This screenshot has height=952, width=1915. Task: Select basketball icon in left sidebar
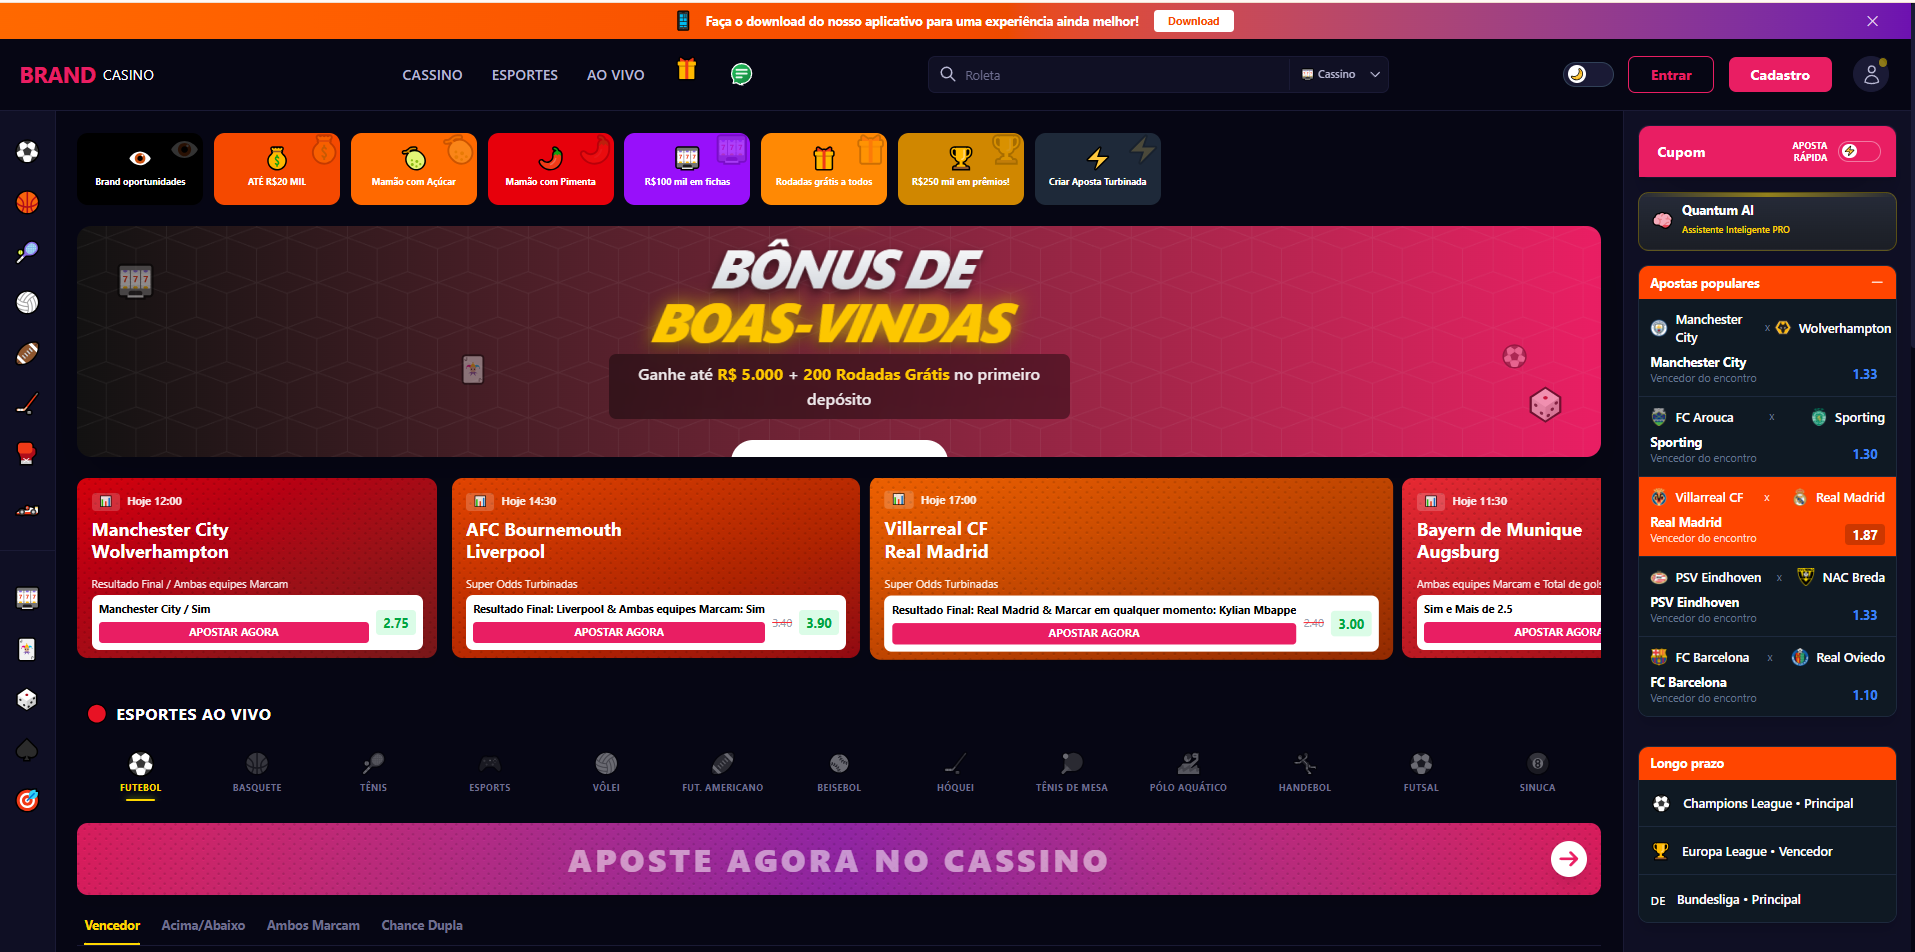(x=27, y=203)
